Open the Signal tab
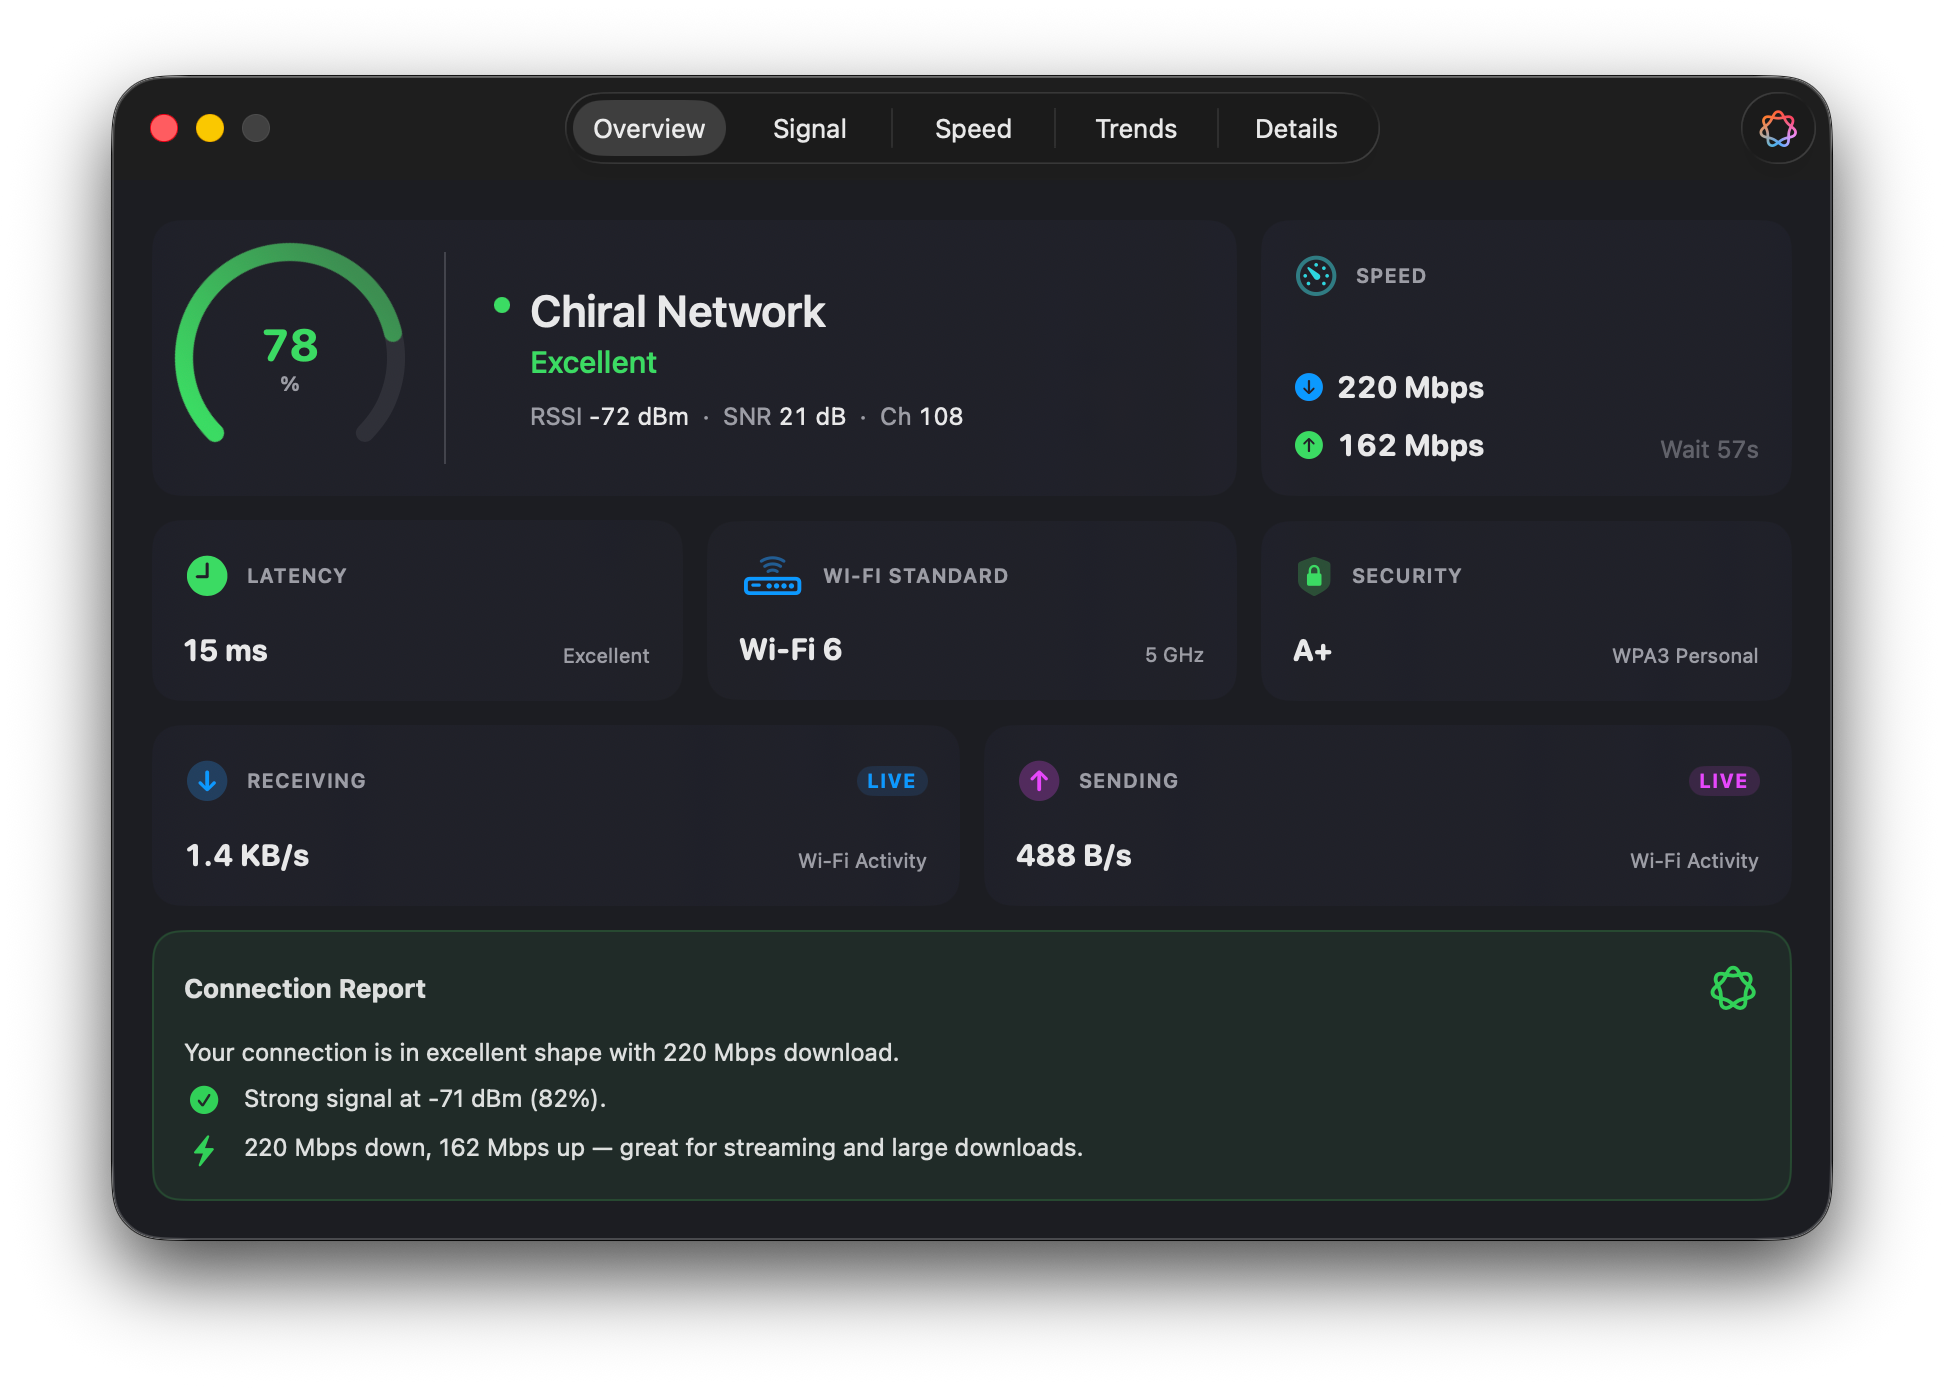1944x1388 pixels. 809,128
